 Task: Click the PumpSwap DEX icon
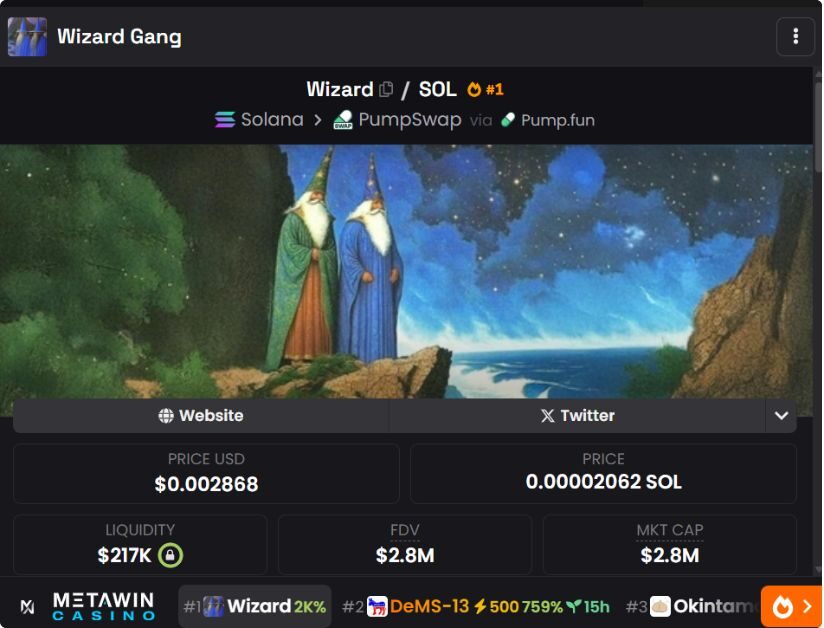coord(343,120)
